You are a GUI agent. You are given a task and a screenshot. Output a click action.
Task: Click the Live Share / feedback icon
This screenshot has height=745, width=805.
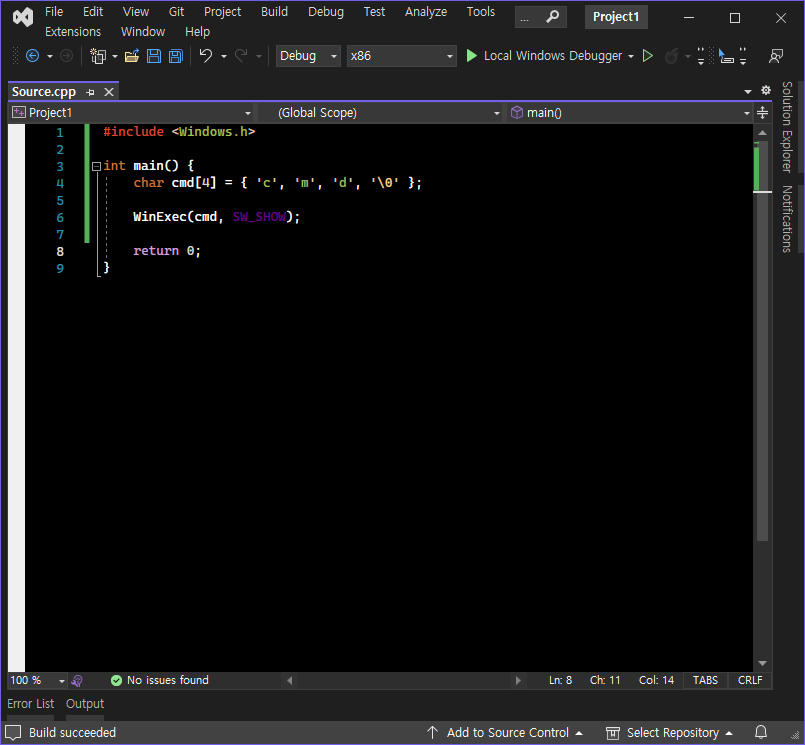pos(776,55)
